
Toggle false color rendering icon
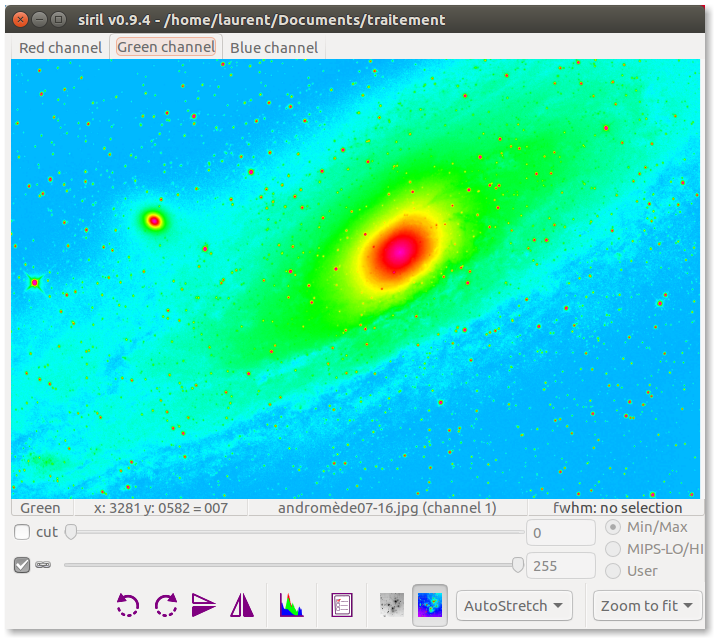coord(430,605)
